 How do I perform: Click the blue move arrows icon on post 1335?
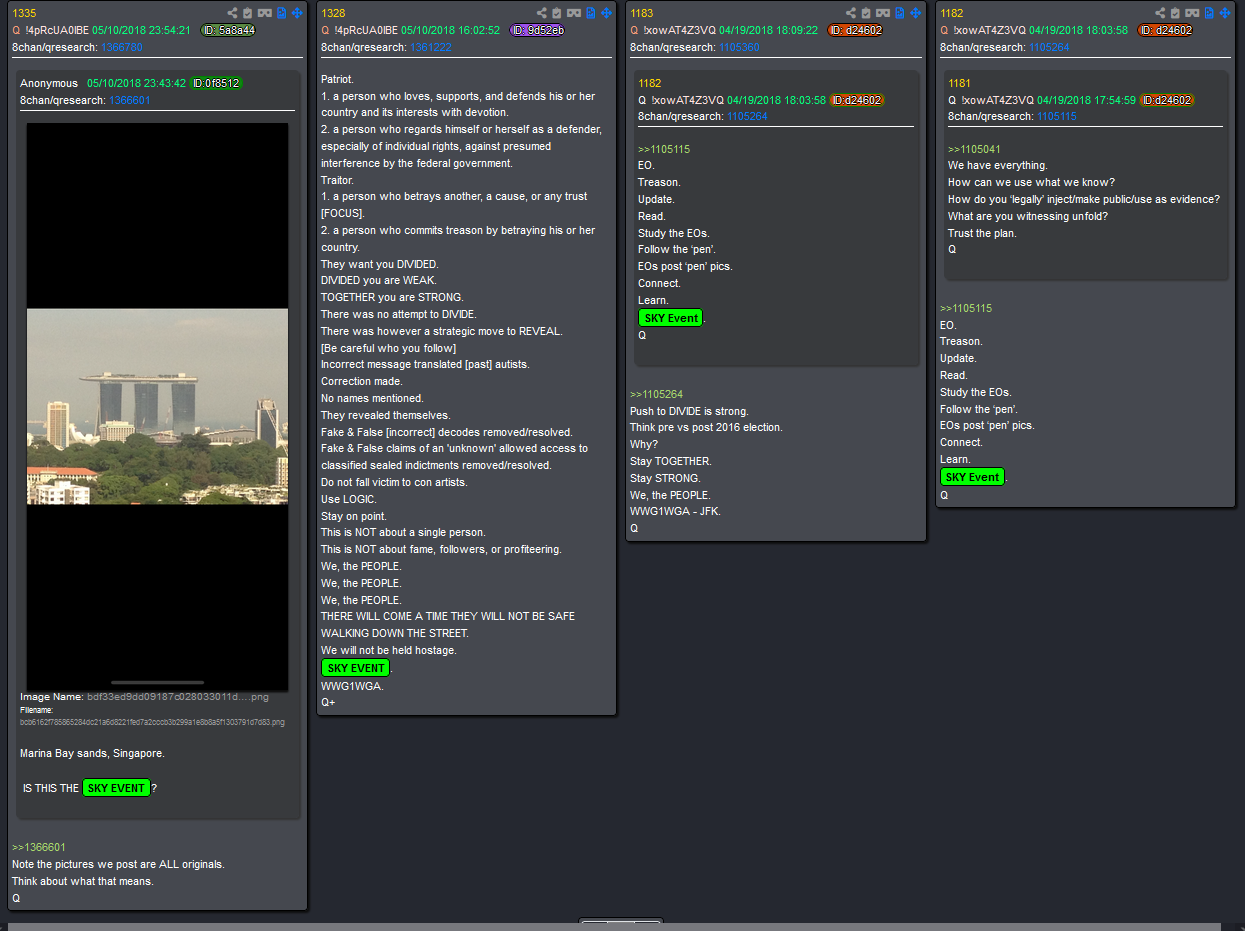297,13
